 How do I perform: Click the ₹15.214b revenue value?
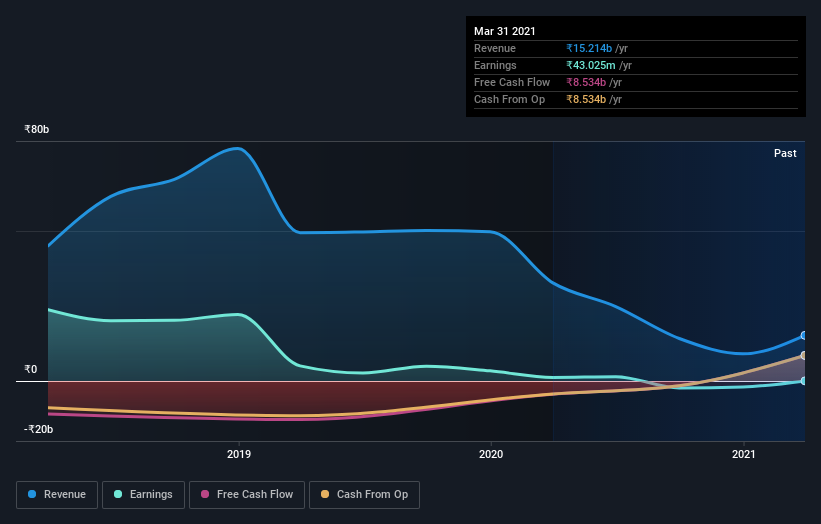click(589, 48)
